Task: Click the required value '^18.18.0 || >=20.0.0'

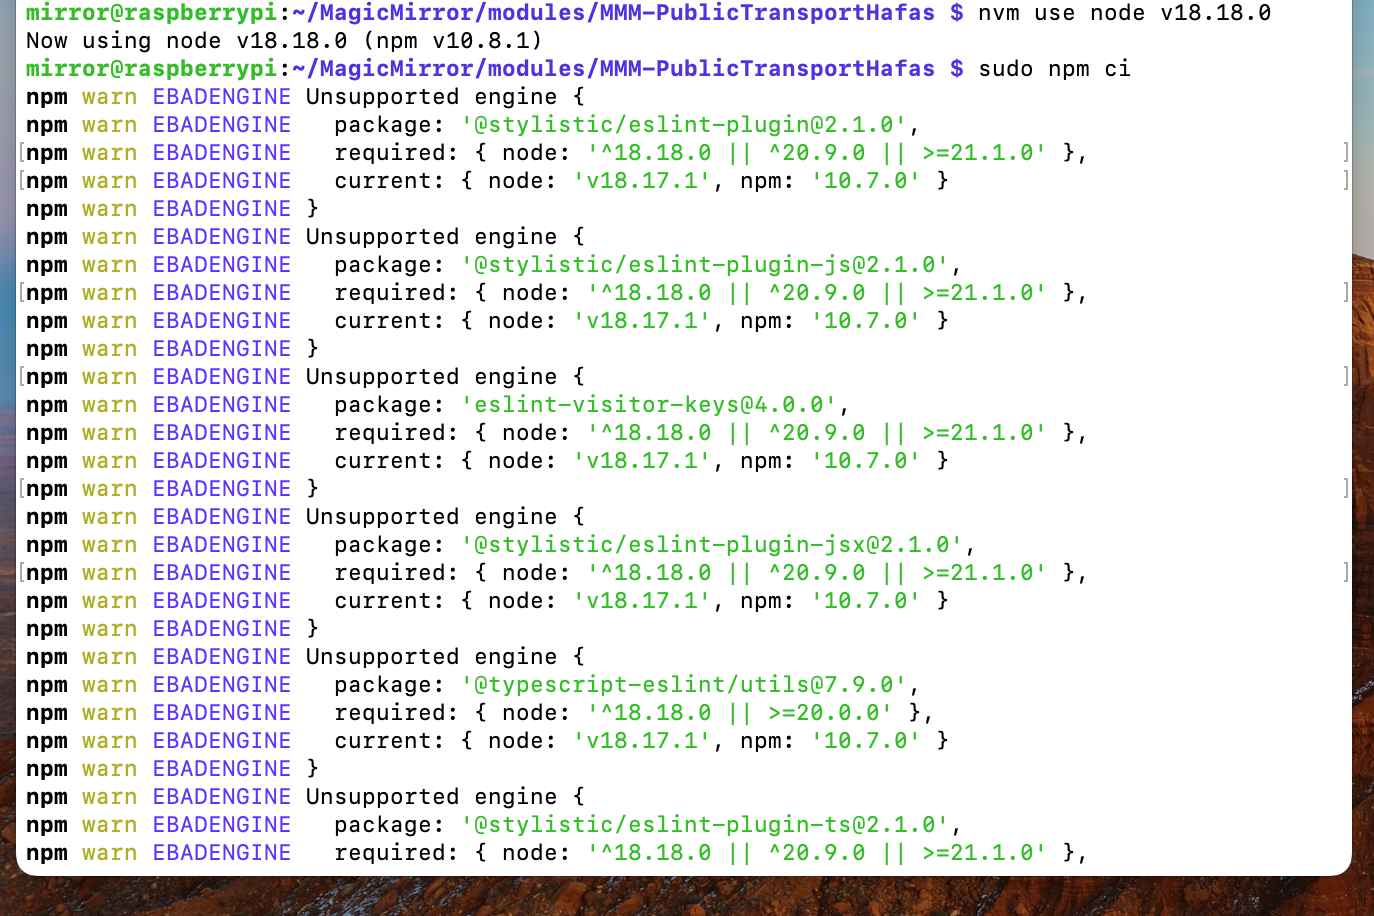Action: [740, 713]
